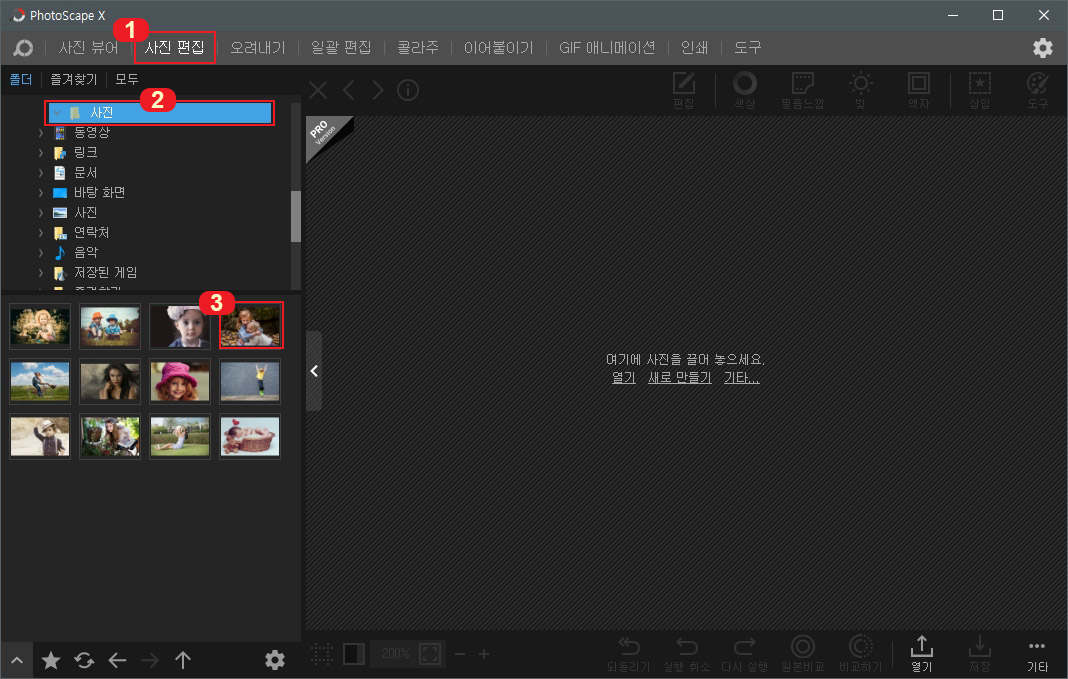Open the 빛 light tool

pyautogui.click(x=860, y=91)
